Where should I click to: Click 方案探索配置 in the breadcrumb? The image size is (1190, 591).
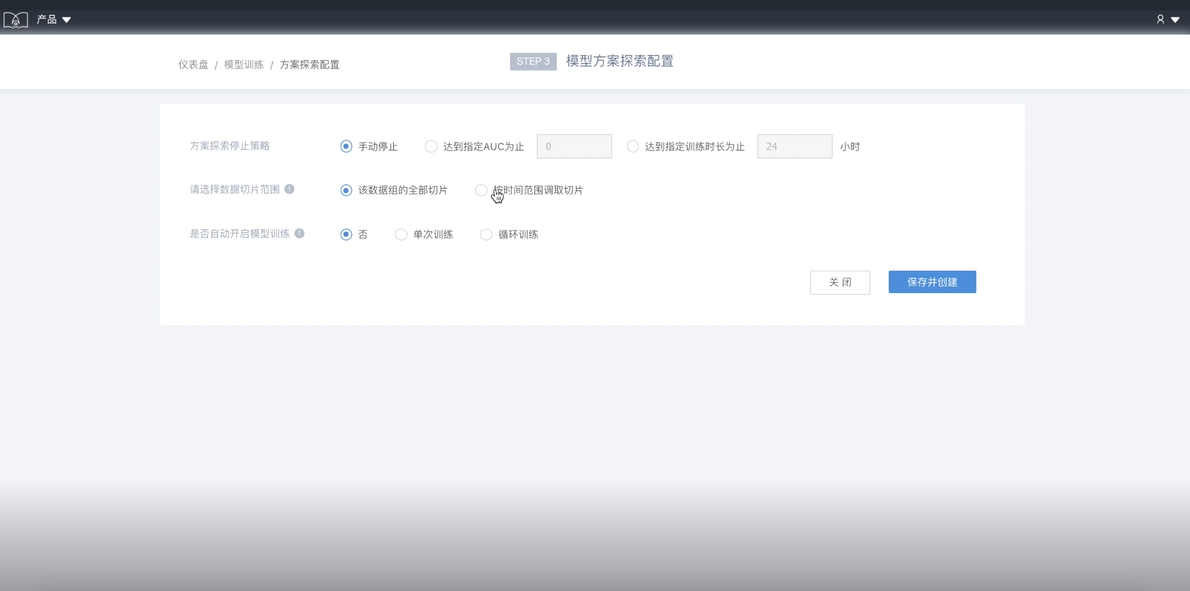pos(309,65)
